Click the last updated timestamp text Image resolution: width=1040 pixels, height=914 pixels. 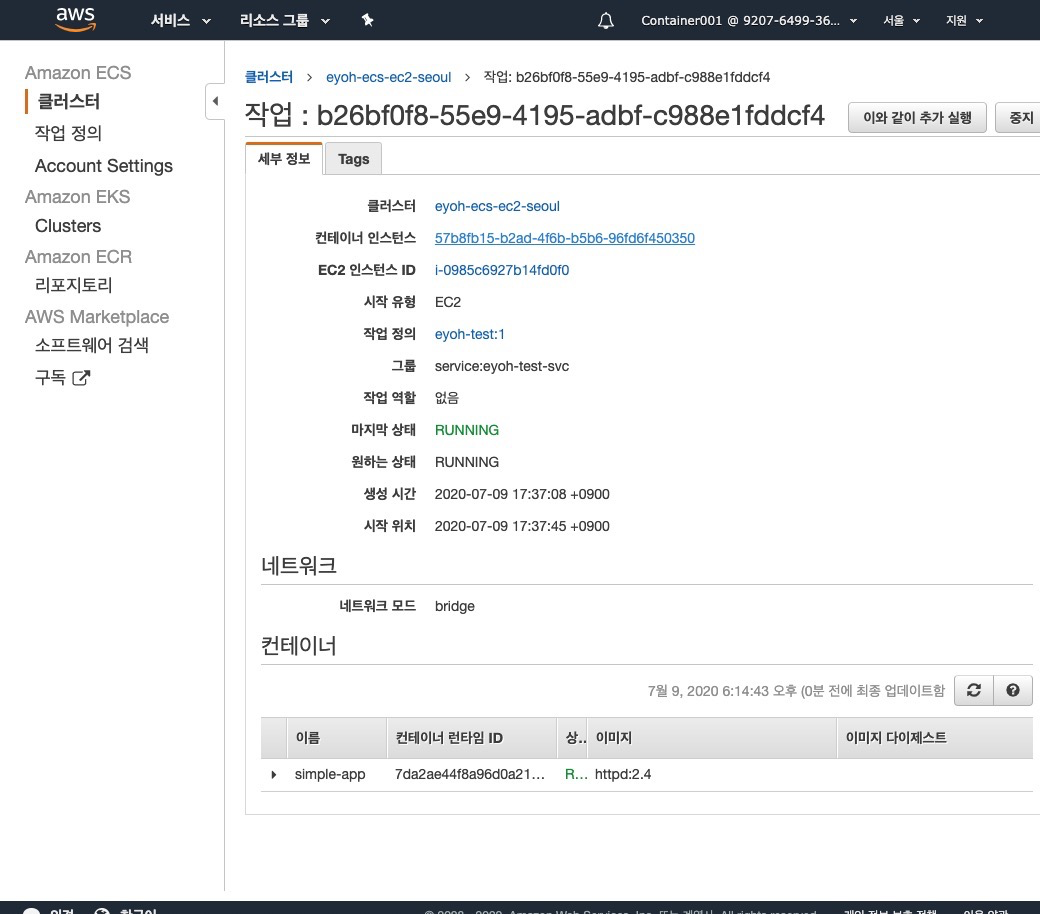pos(796,690)
